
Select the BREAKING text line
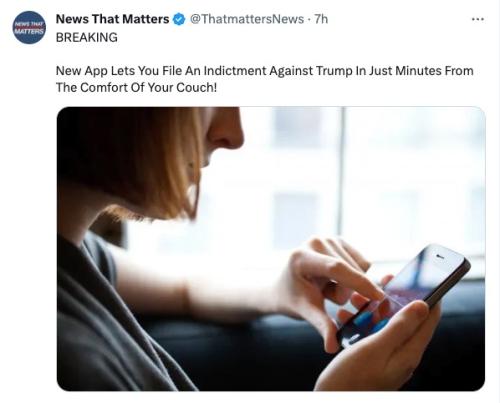87,37
